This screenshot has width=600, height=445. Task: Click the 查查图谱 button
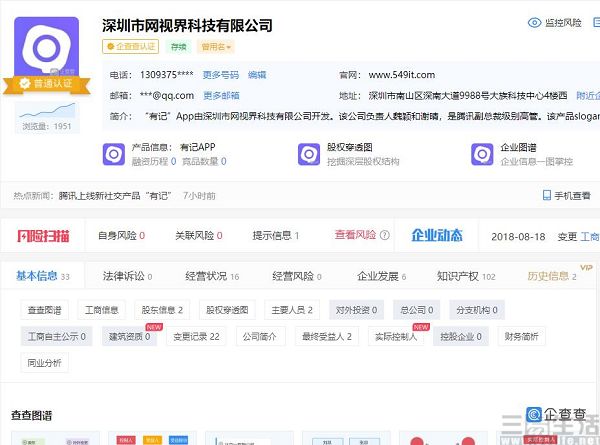44,310
